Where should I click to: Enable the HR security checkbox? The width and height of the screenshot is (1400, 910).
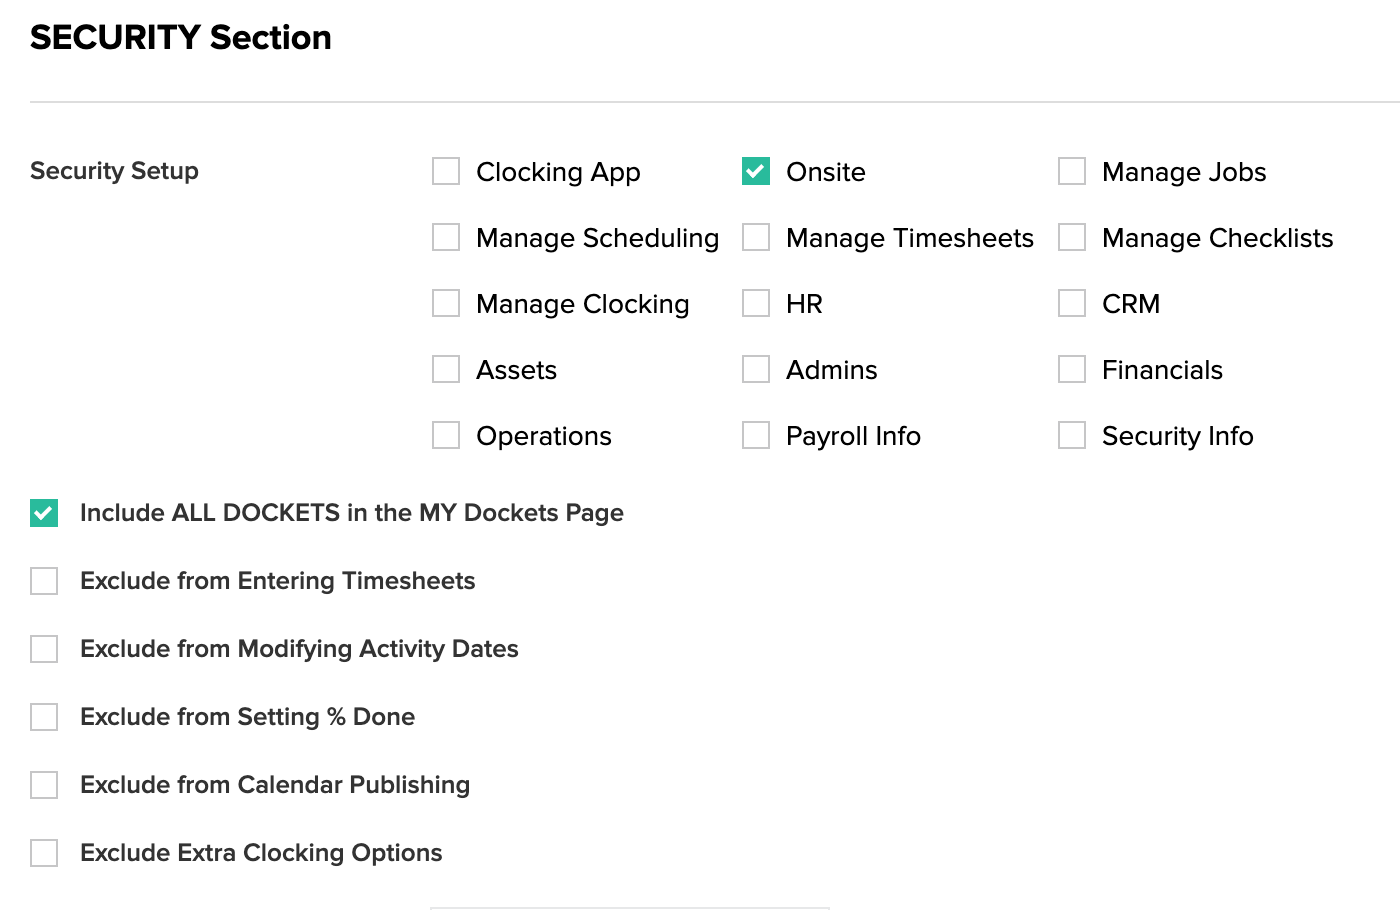tap(756, 303)
